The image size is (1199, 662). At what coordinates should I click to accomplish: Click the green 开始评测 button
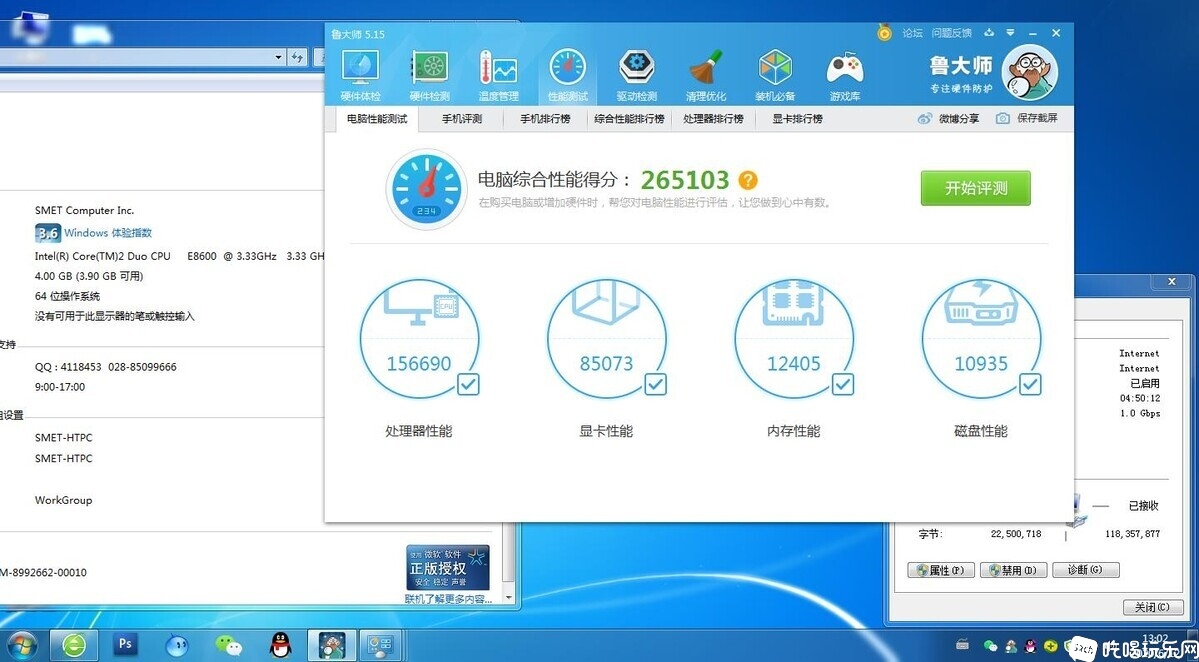click(976, 188)
